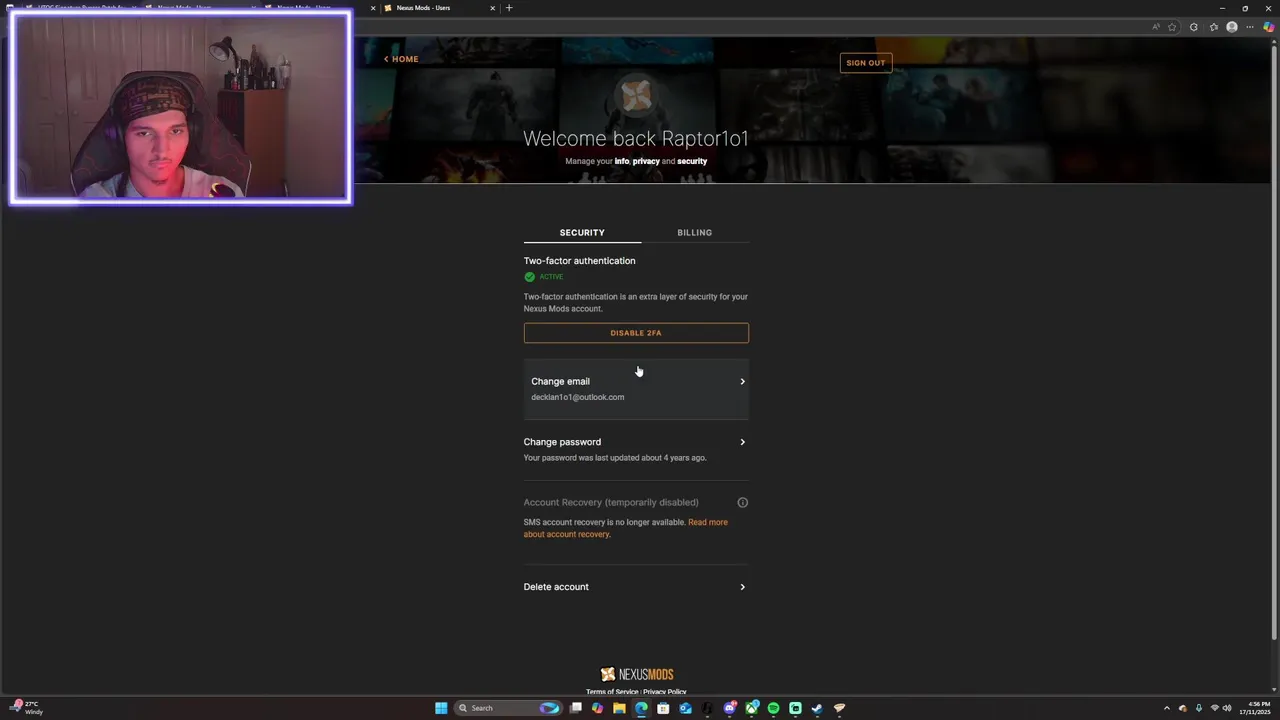Open Change password settings
1280x720 pixels.
click(x=636, y=449)
